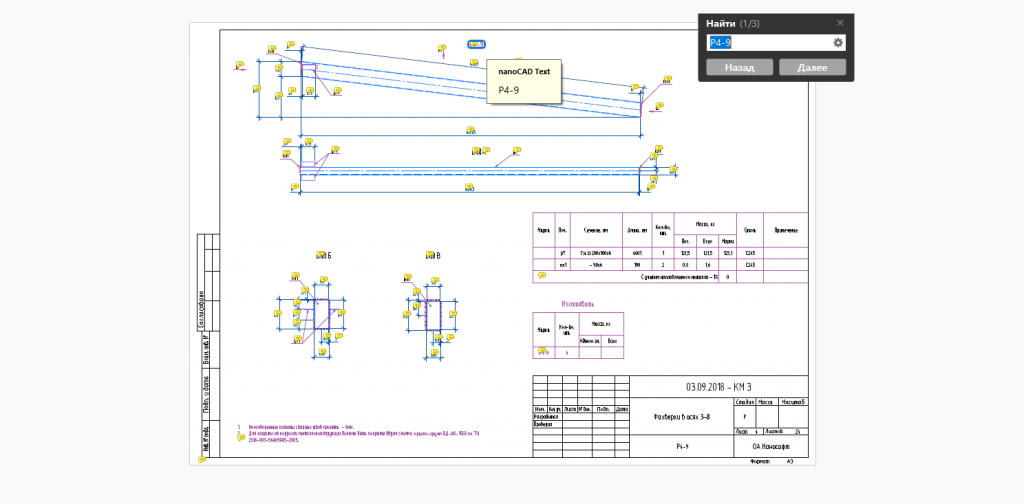The width and height of the screenshot is (1024, 504).
Task: Open comment icon in materials table bottom row
Action: pyautogui.click(x=541, y=276)
